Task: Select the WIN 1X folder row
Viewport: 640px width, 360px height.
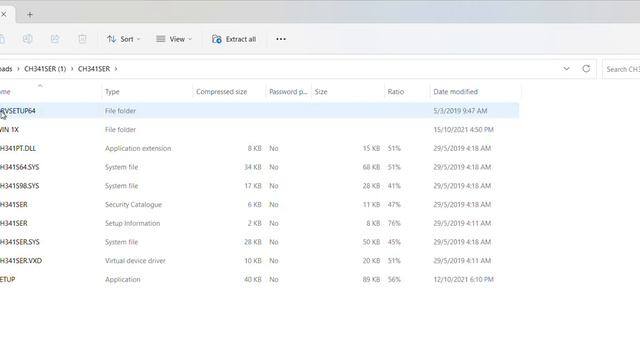Action: point(259,129)
